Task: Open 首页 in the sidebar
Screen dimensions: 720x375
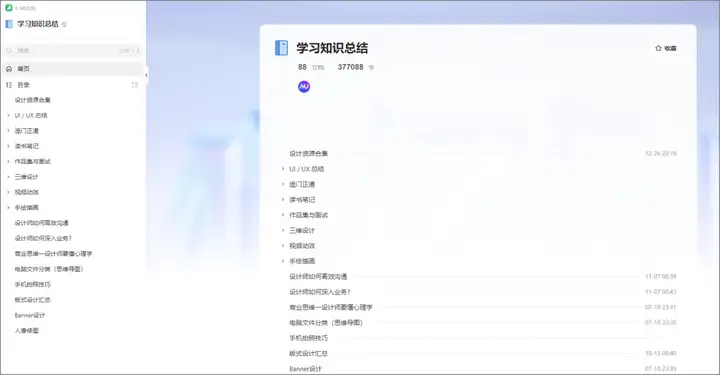Action: click(x=73, y=69)
